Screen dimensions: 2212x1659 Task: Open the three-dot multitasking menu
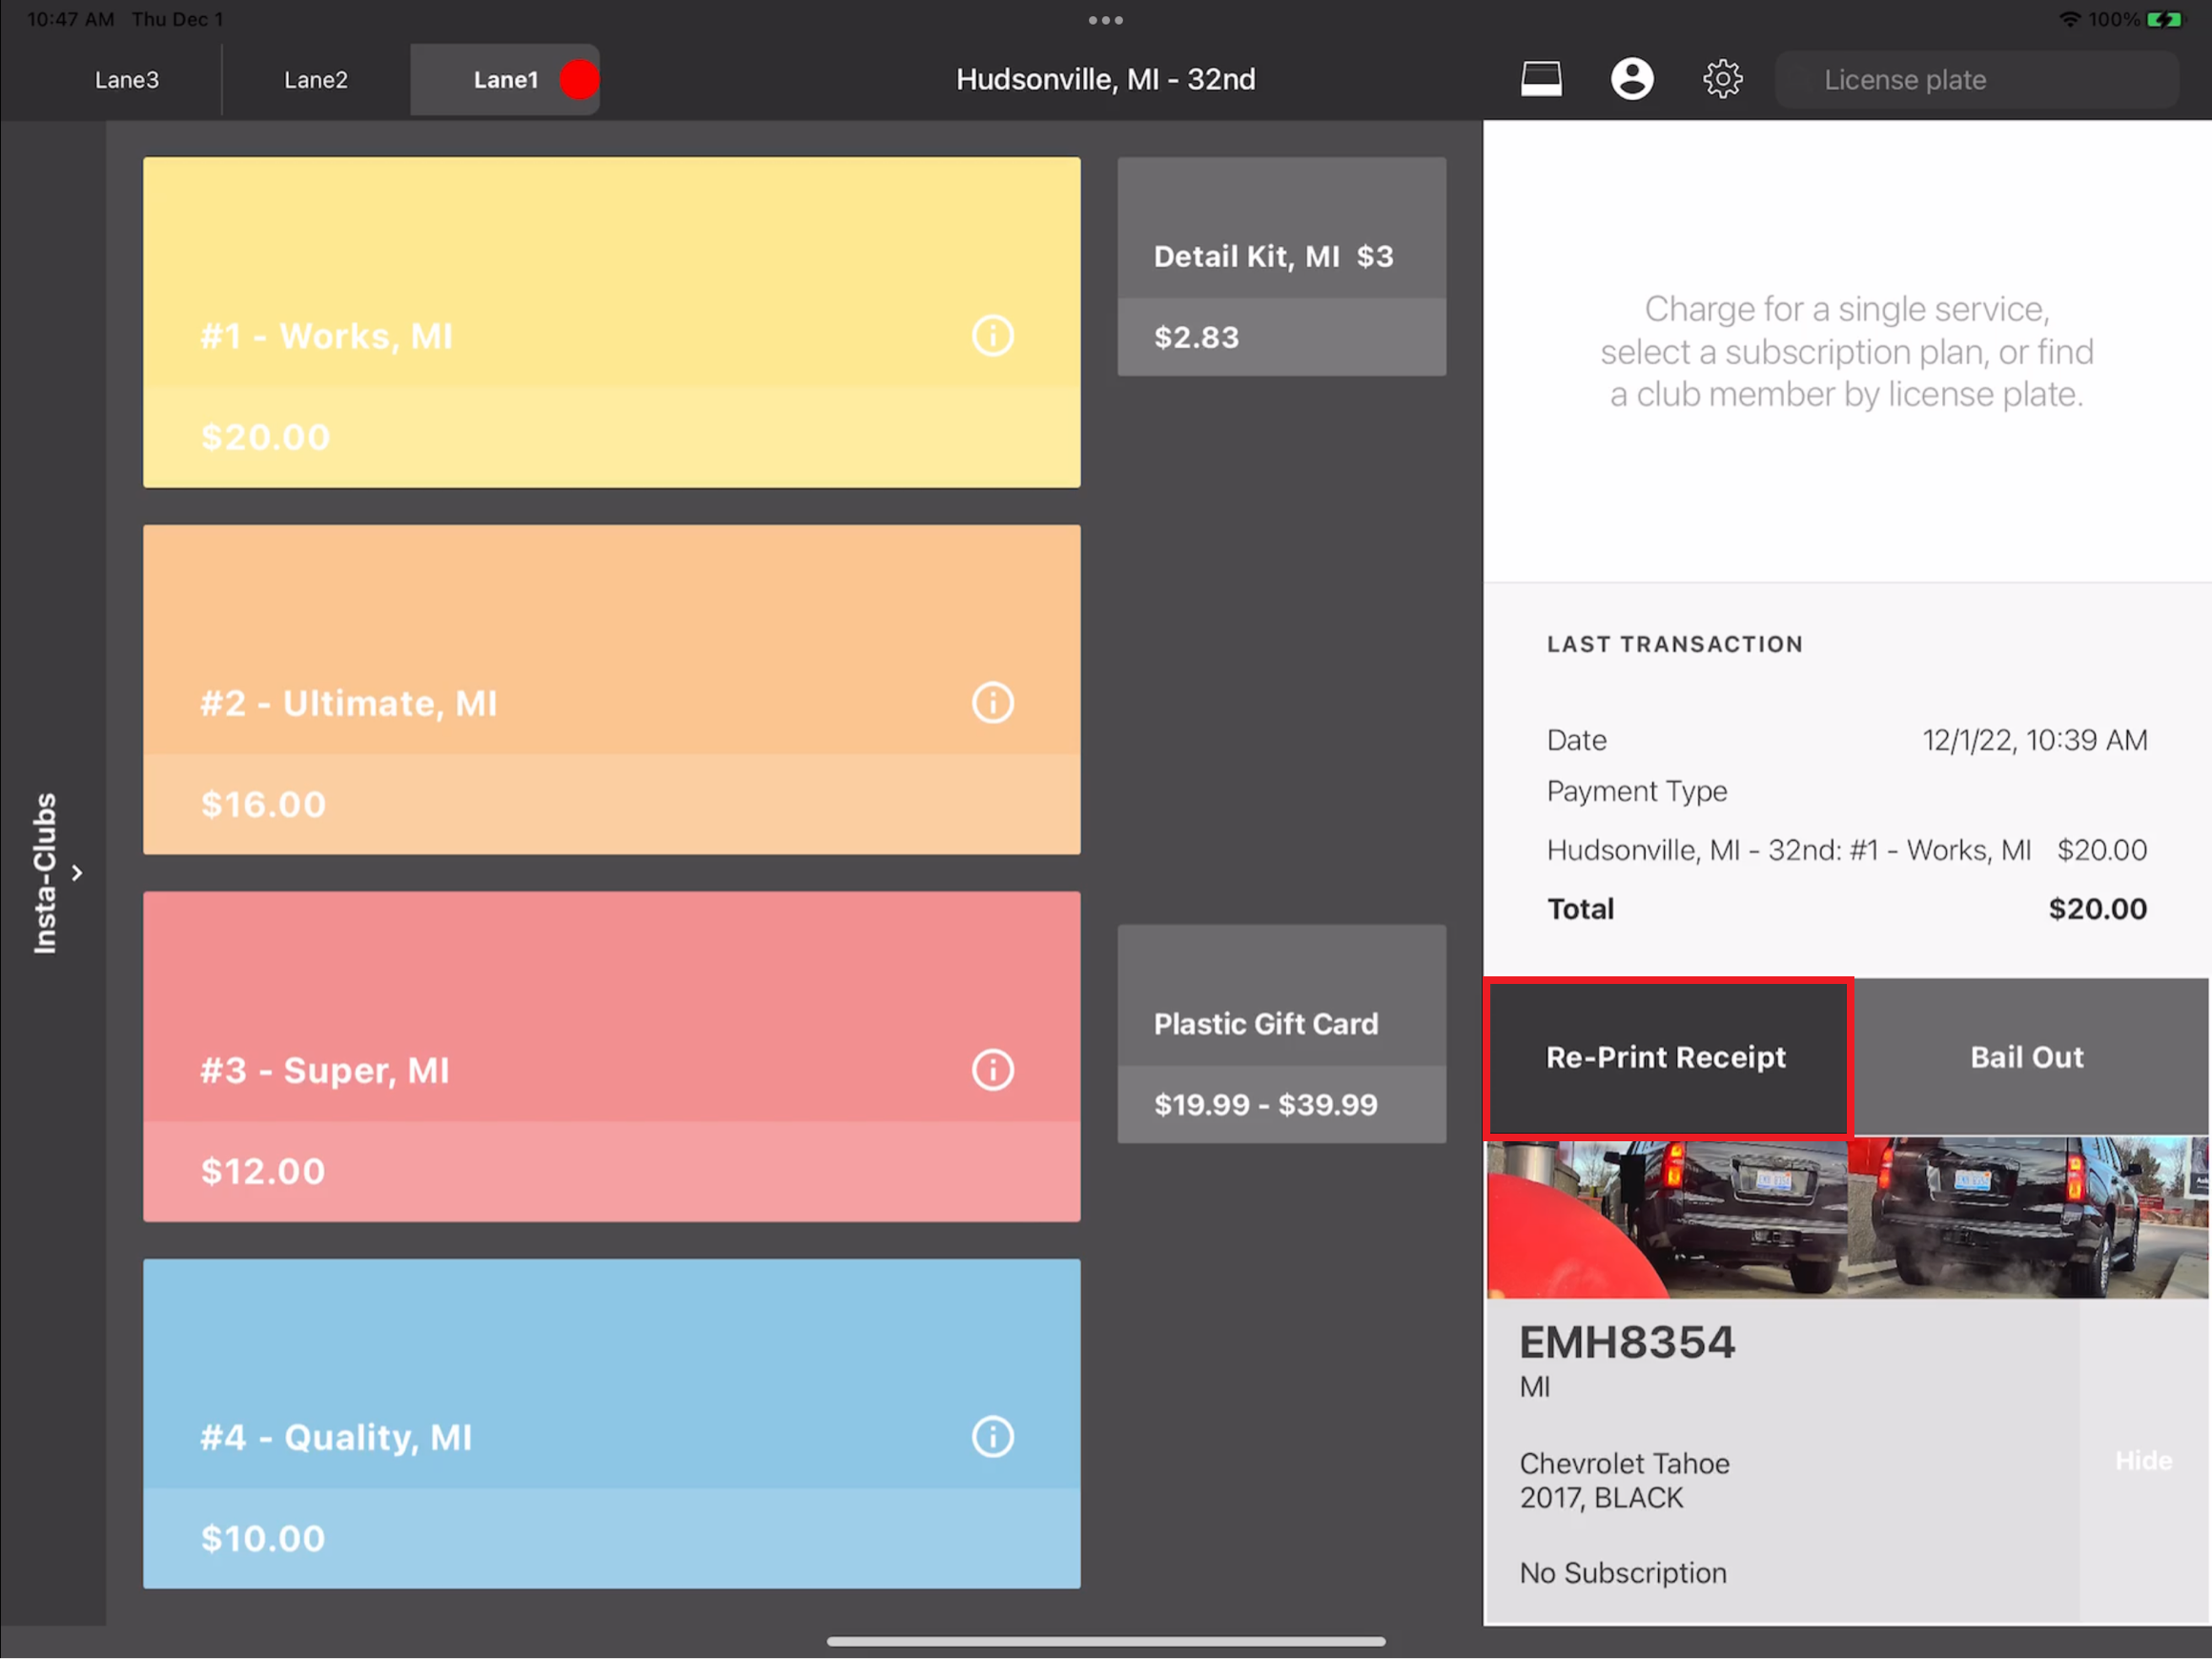click(x=1105, y=20)
